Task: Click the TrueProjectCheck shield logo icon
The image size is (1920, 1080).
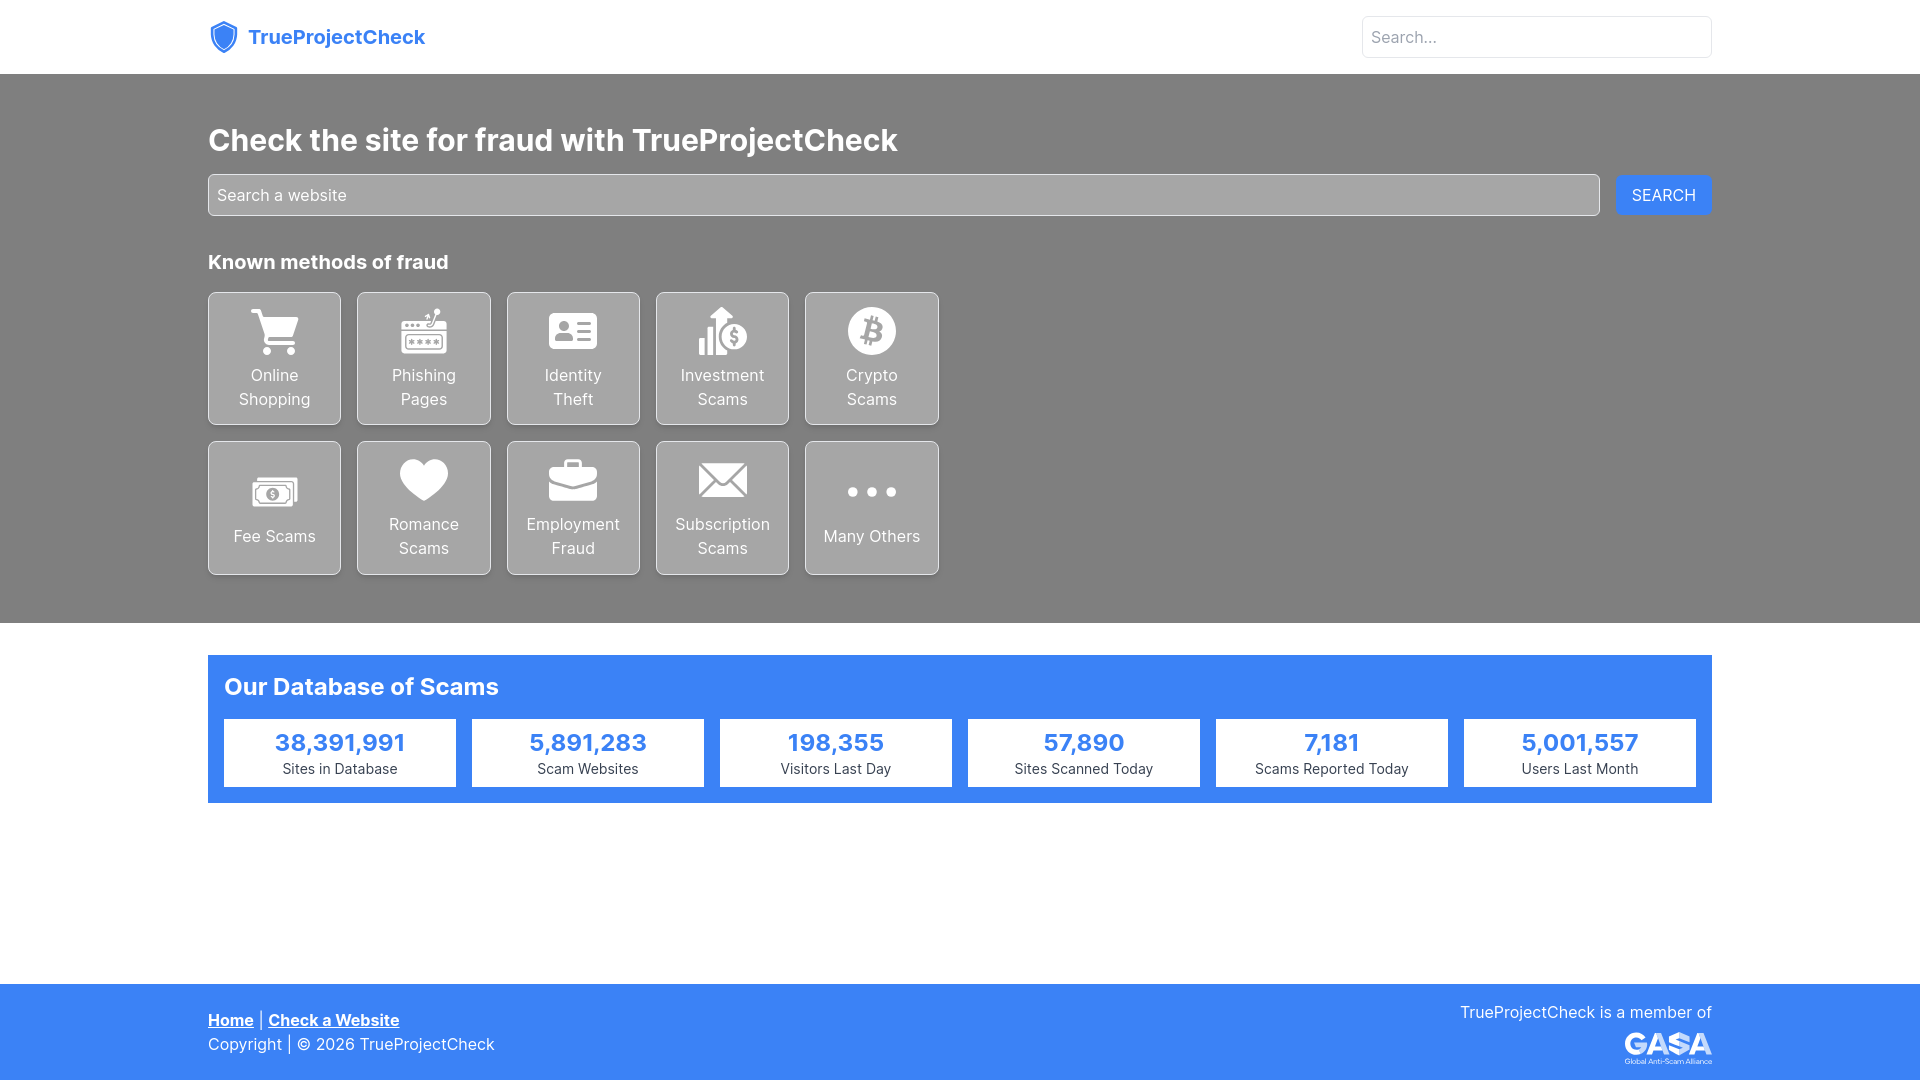Action: (224, 37)
